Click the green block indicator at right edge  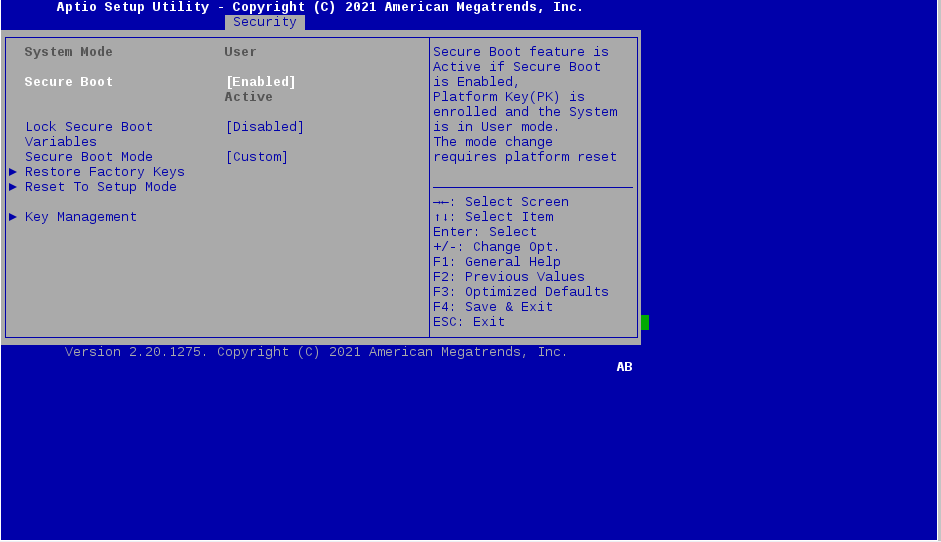click(x=645, y=322)
